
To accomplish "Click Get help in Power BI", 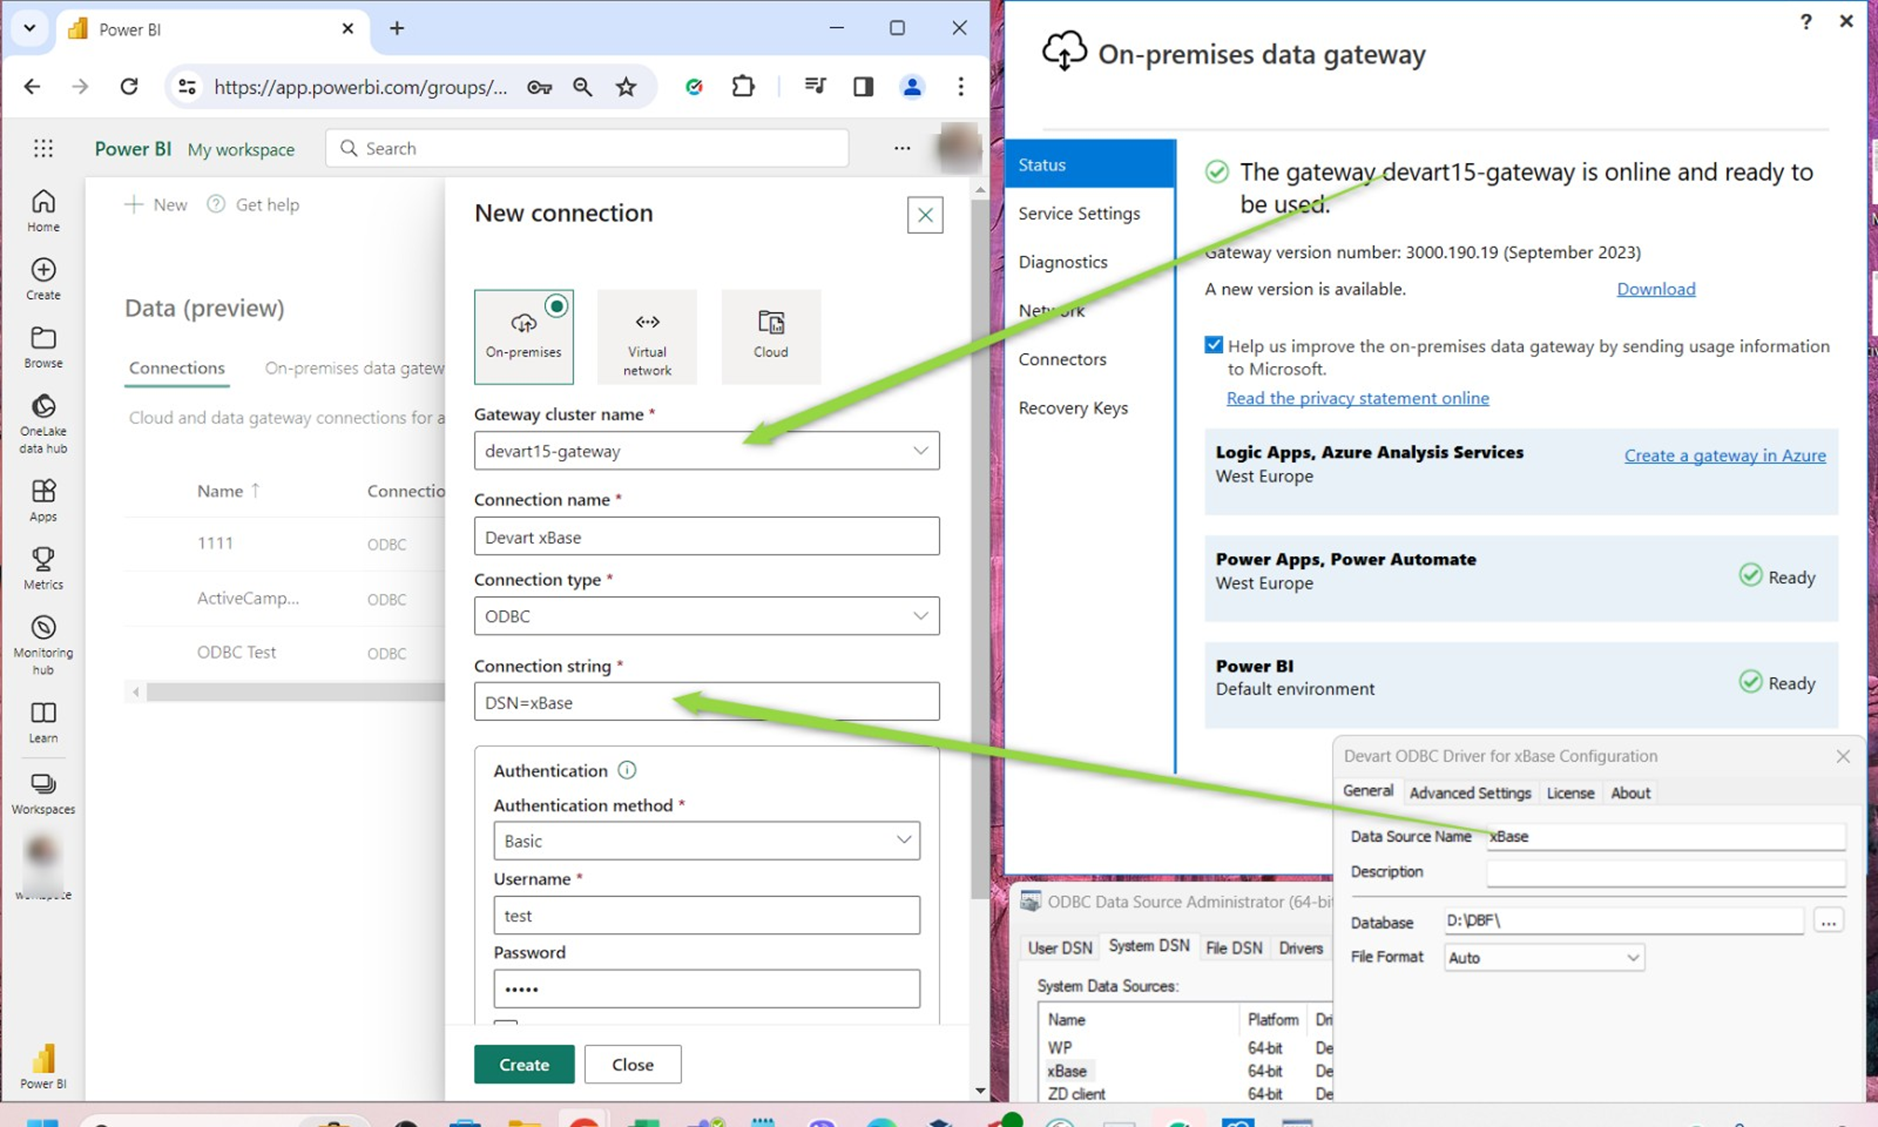I will (253, 204).
